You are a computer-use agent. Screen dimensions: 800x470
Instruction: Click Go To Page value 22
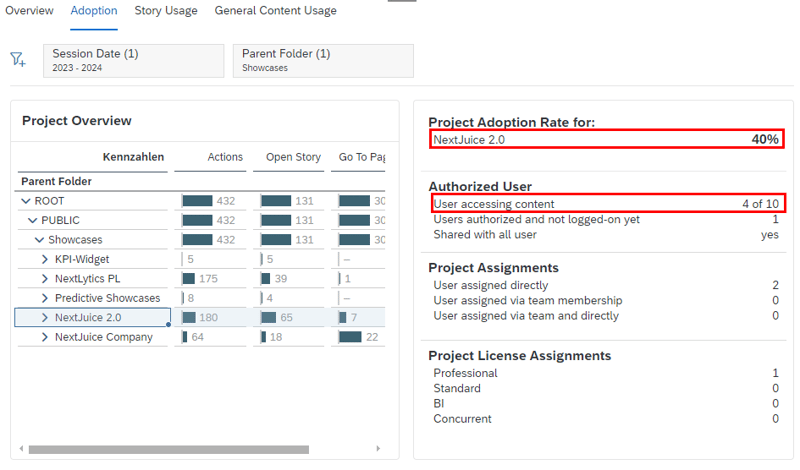[372, 337]
